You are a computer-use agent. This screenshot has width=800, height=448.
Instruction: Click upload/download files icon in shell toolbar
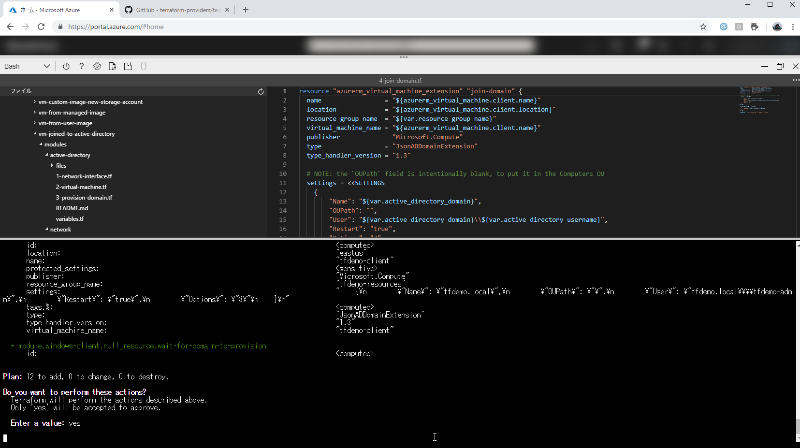pyautogui.click(x=112, y=66)
